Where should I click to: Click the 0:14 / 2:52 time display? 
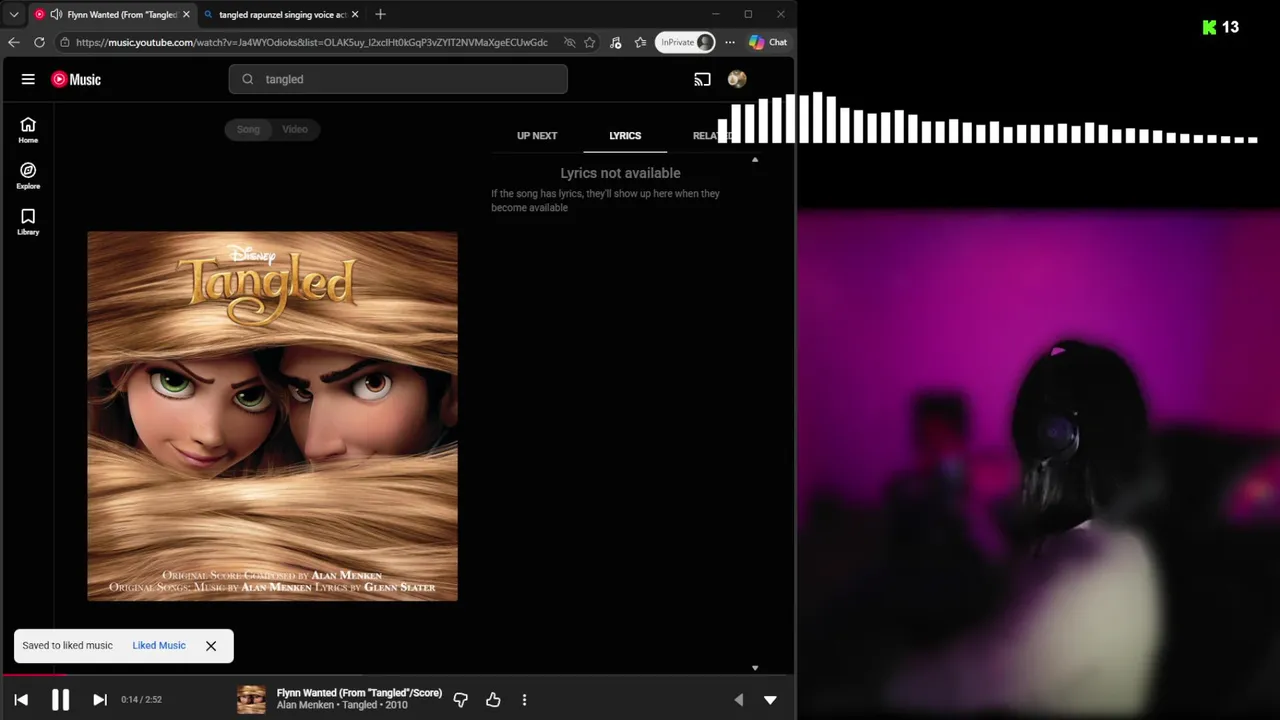[141, 700]
